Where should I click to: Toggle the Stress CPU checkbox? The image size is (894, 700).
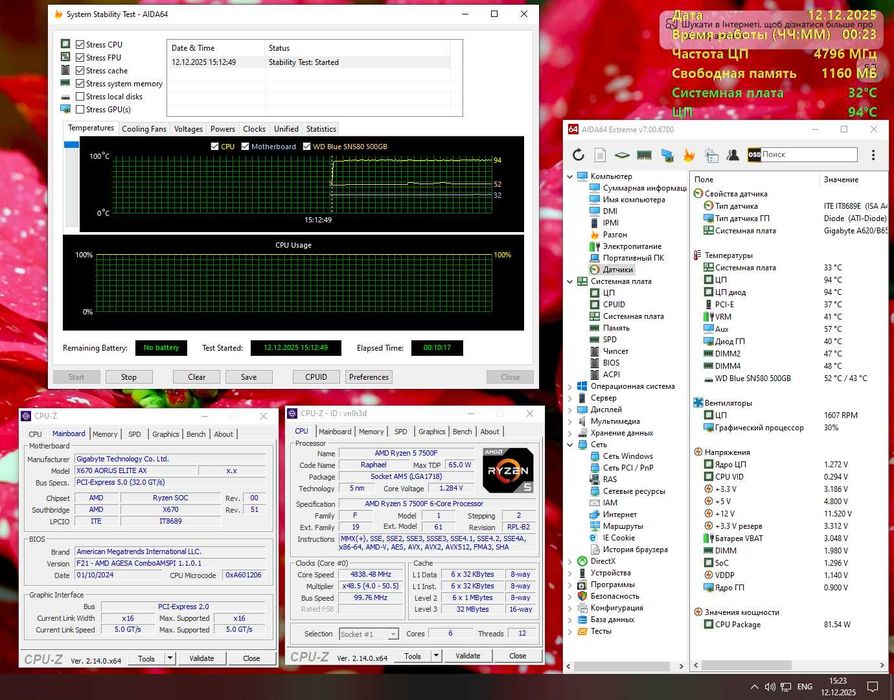pyautogui.click(x=80, y=44)
